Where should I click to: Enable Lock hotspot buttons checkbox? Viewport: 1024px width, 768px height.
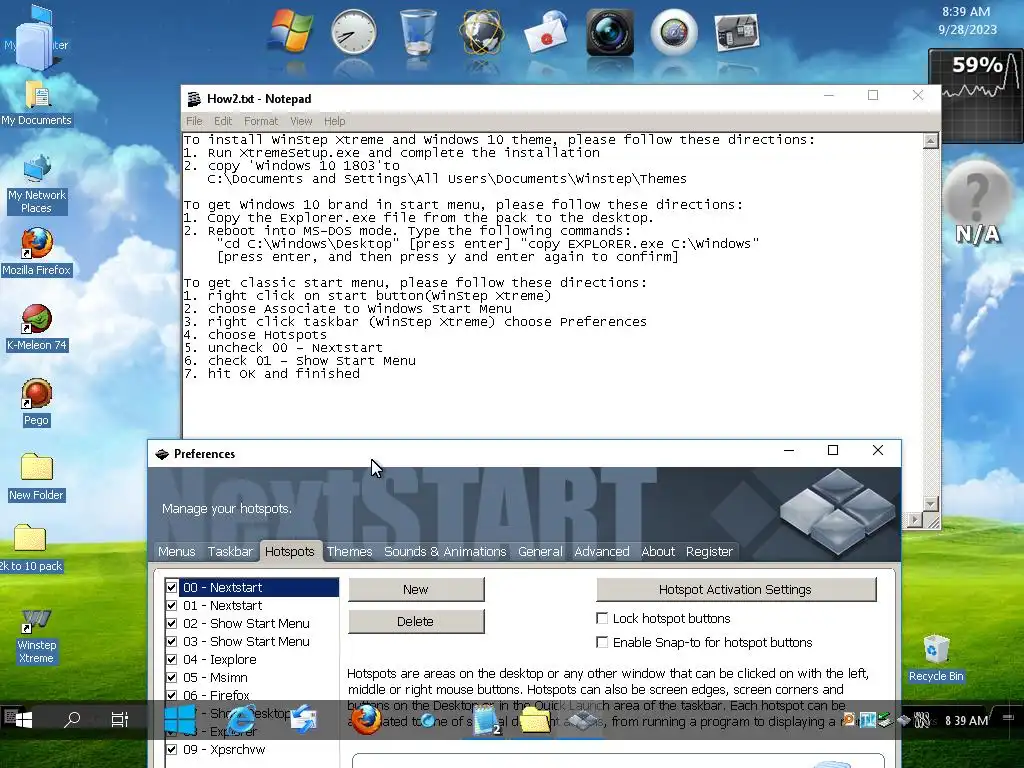click(x=602, y=618)
